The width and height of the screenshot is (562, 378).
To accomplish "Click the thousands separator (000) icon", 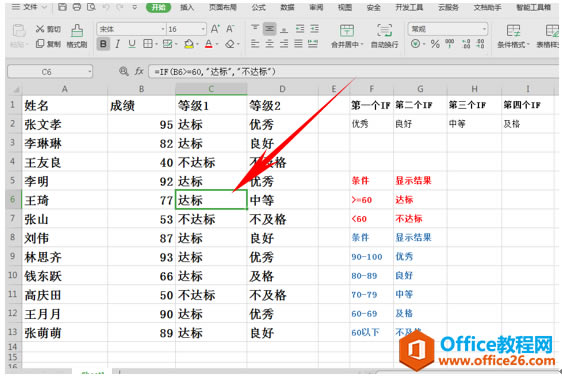I will (449, 44).
